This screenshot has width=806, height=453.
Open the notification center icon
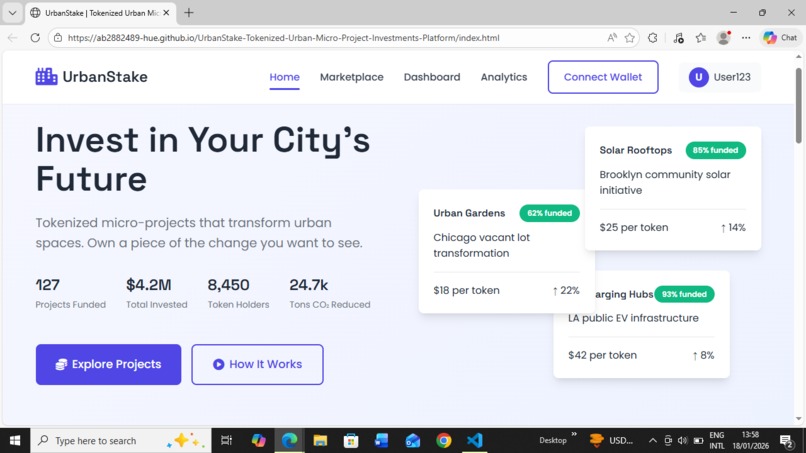tap(786, 441)
